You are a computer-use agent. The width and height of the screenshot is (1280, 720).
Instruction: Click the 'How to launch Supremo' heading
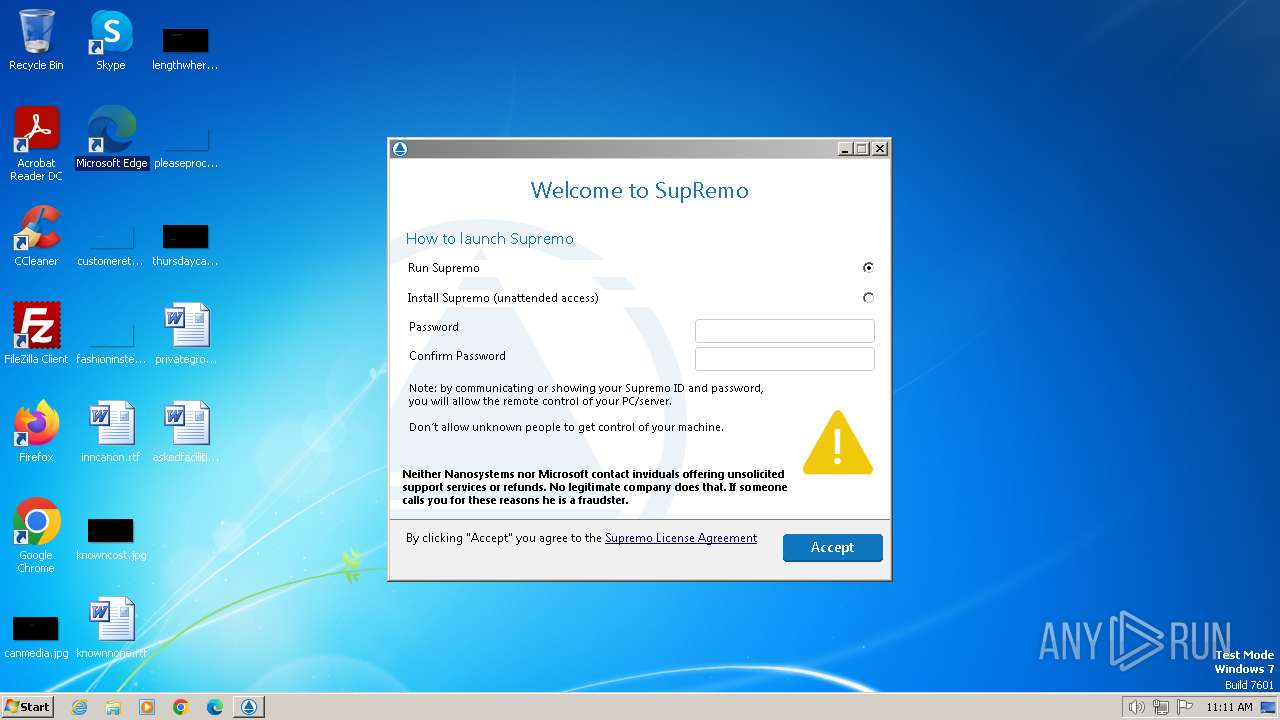tap(490, 239)
